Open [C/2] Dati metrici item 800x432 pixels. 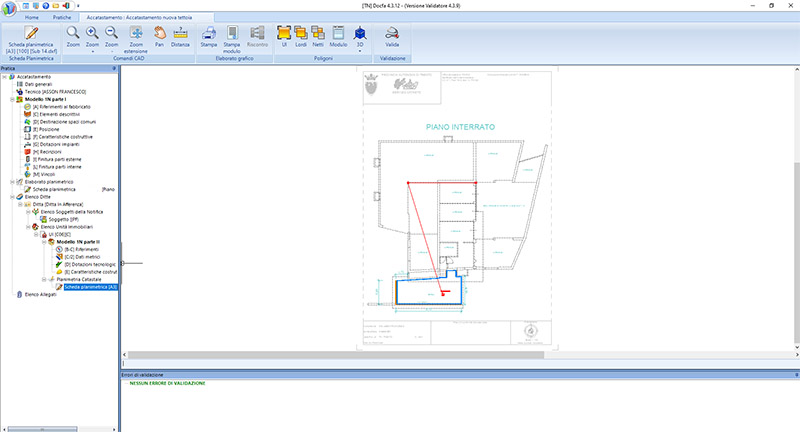(82, 257)
